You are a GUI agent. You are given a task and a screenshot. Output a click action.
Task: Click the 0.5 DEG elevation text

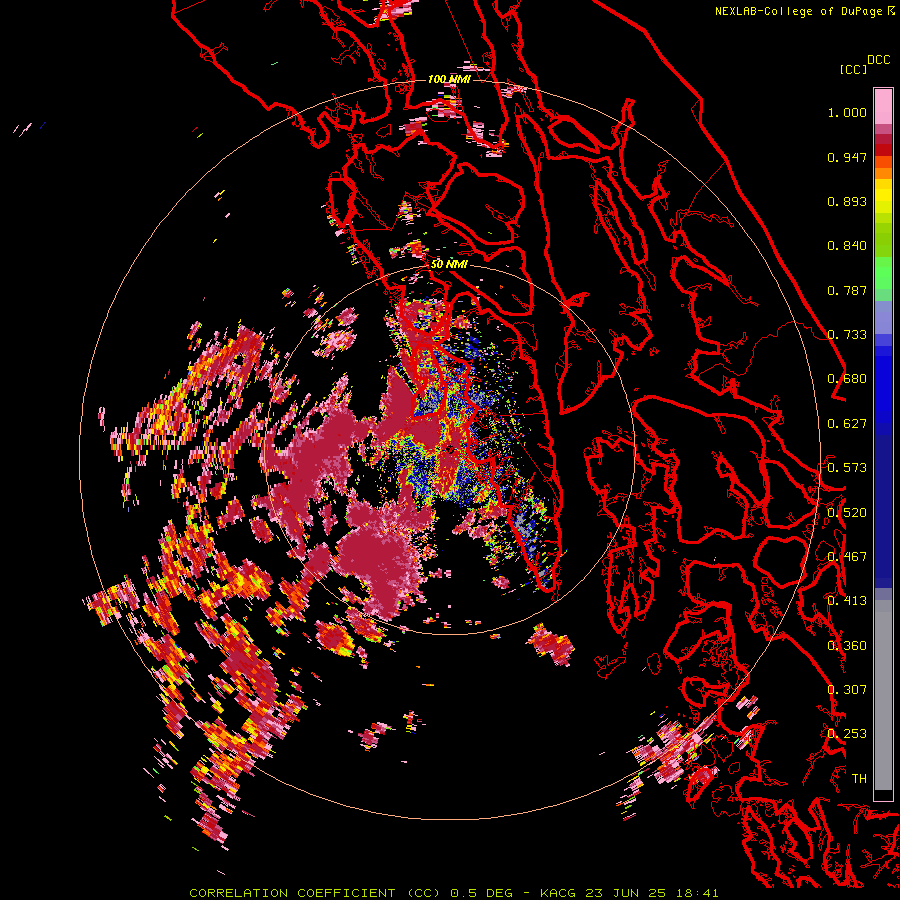coord(482,893)
